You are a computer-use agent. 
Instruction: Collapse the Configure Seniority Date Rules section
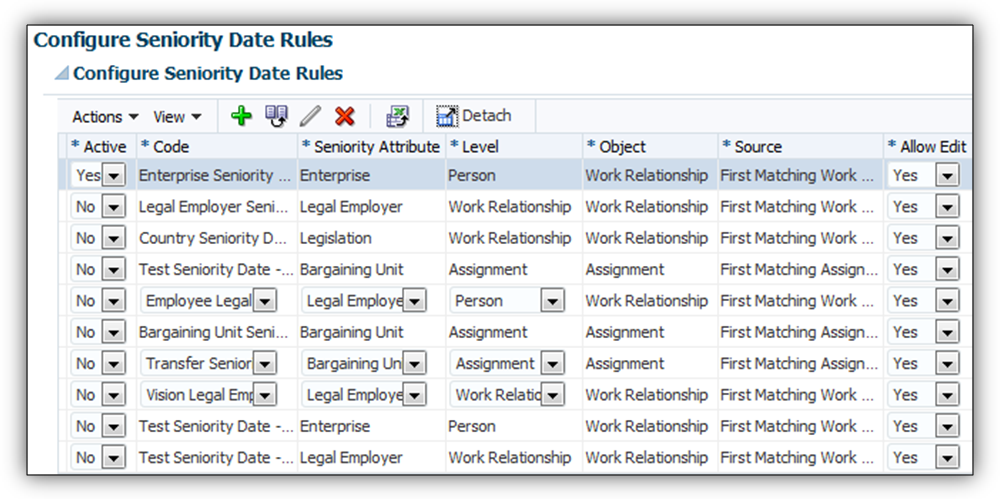pyautogui.click(x=62, y=74)
